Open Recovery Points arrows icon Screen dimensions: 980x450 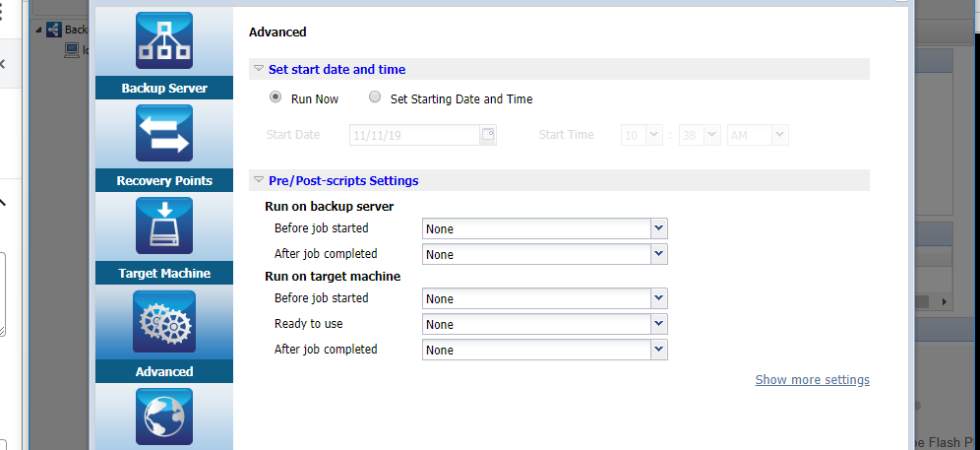coord(164,133)
